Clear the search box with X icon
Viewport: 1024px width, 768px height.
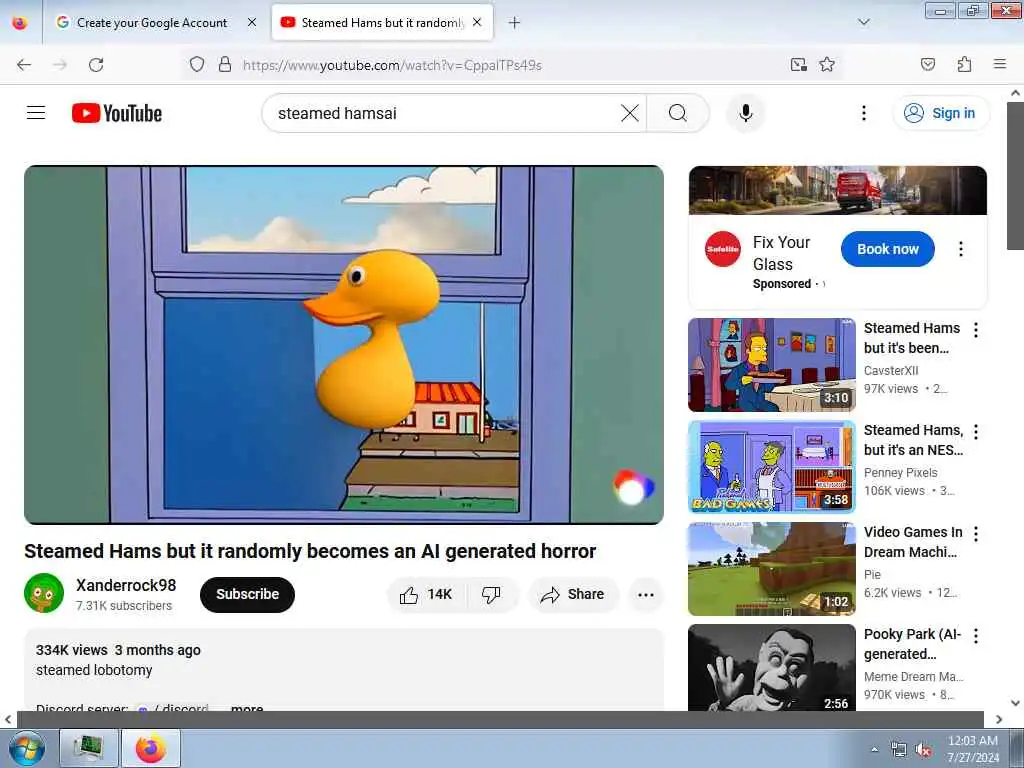click(630, 113)
